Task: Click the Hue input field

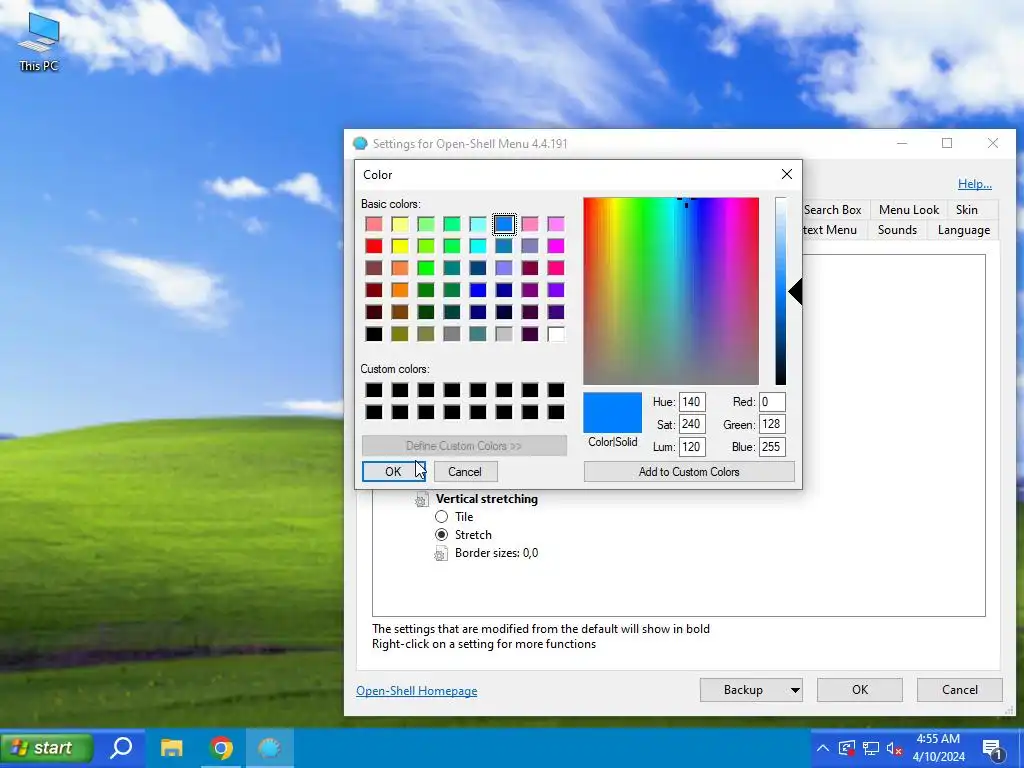Action: (692, 402)
